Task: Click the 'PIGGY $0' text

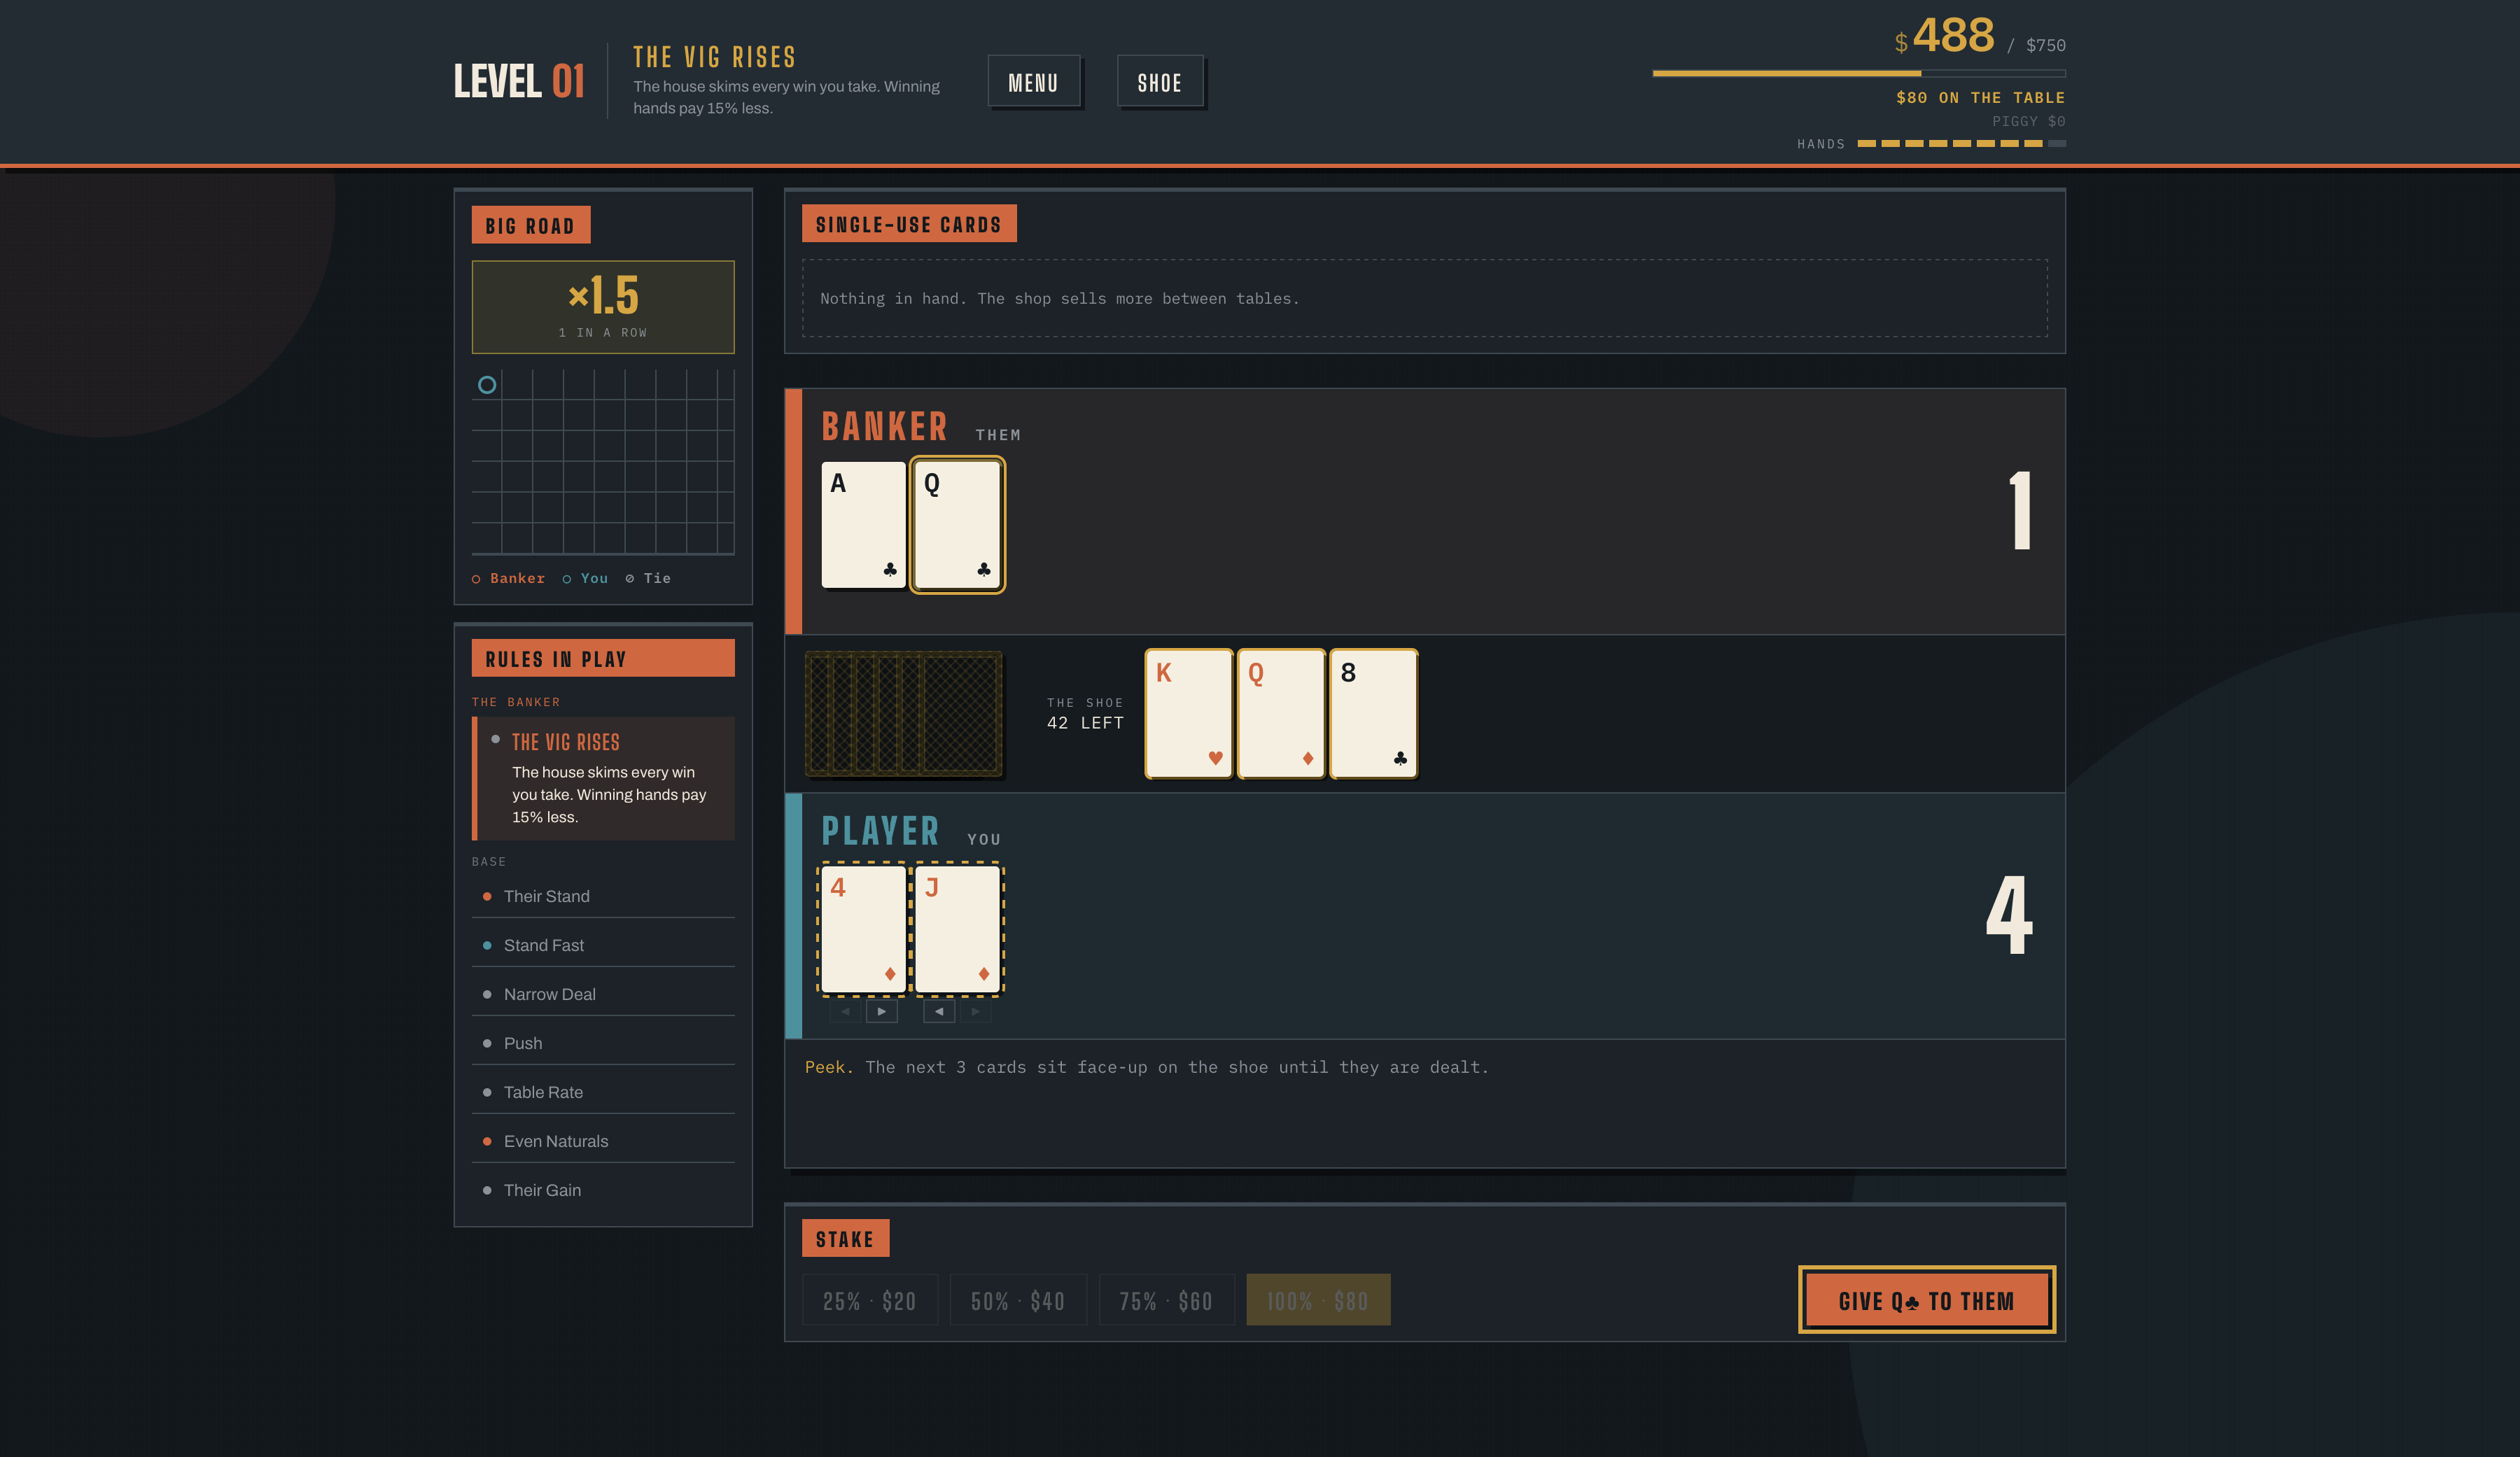Action: point(2028,121)
